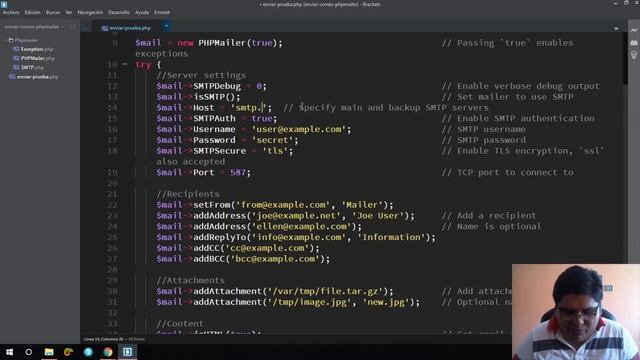The image size is (640, 360).
Task: Click the port value 587
Action: coord(238,173)
